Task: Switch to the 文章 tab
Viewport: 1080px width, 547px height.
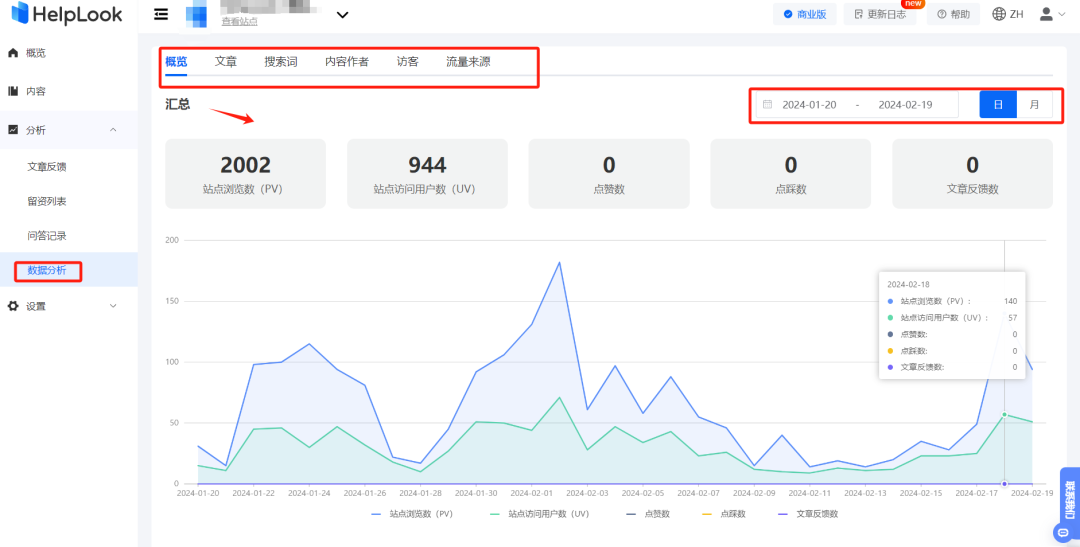Action: [x=226, y=62]
